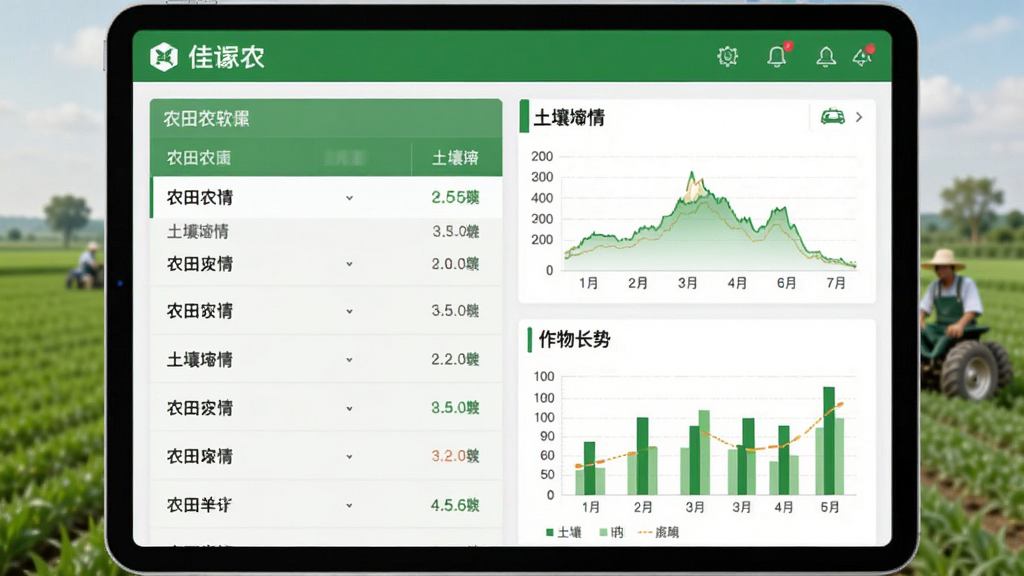
Task: Click the green '2.55' value
Action: [455, 197]
